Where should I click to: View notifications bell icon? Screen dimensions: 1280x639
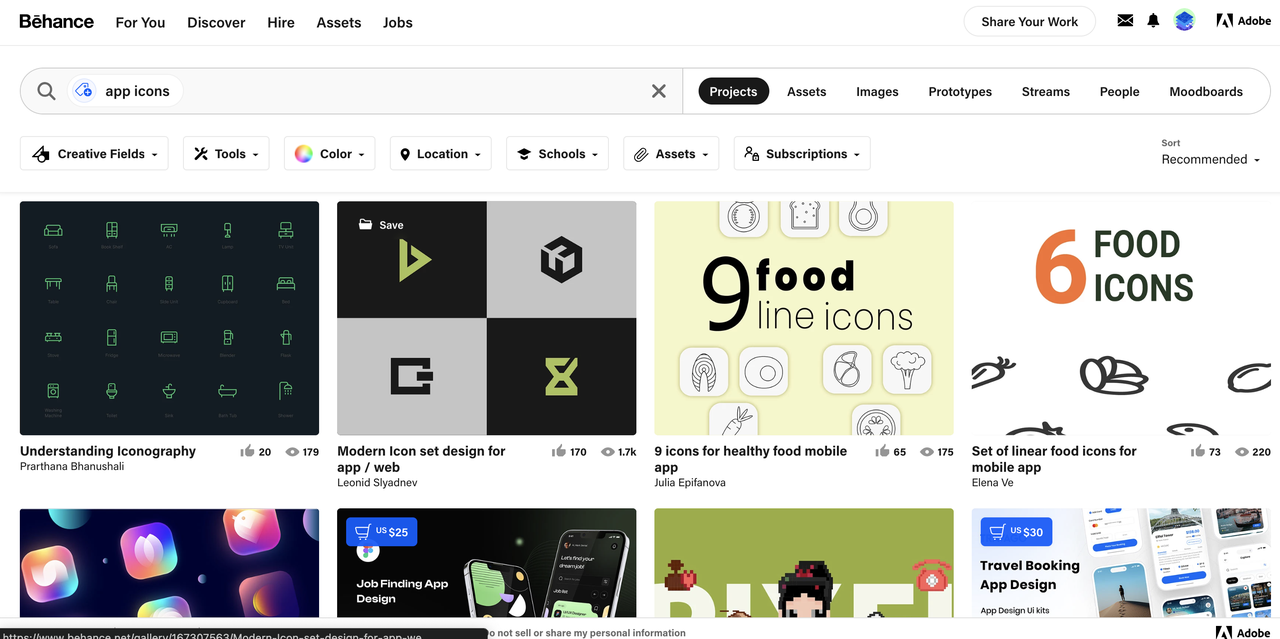(x=1153, y=20)
